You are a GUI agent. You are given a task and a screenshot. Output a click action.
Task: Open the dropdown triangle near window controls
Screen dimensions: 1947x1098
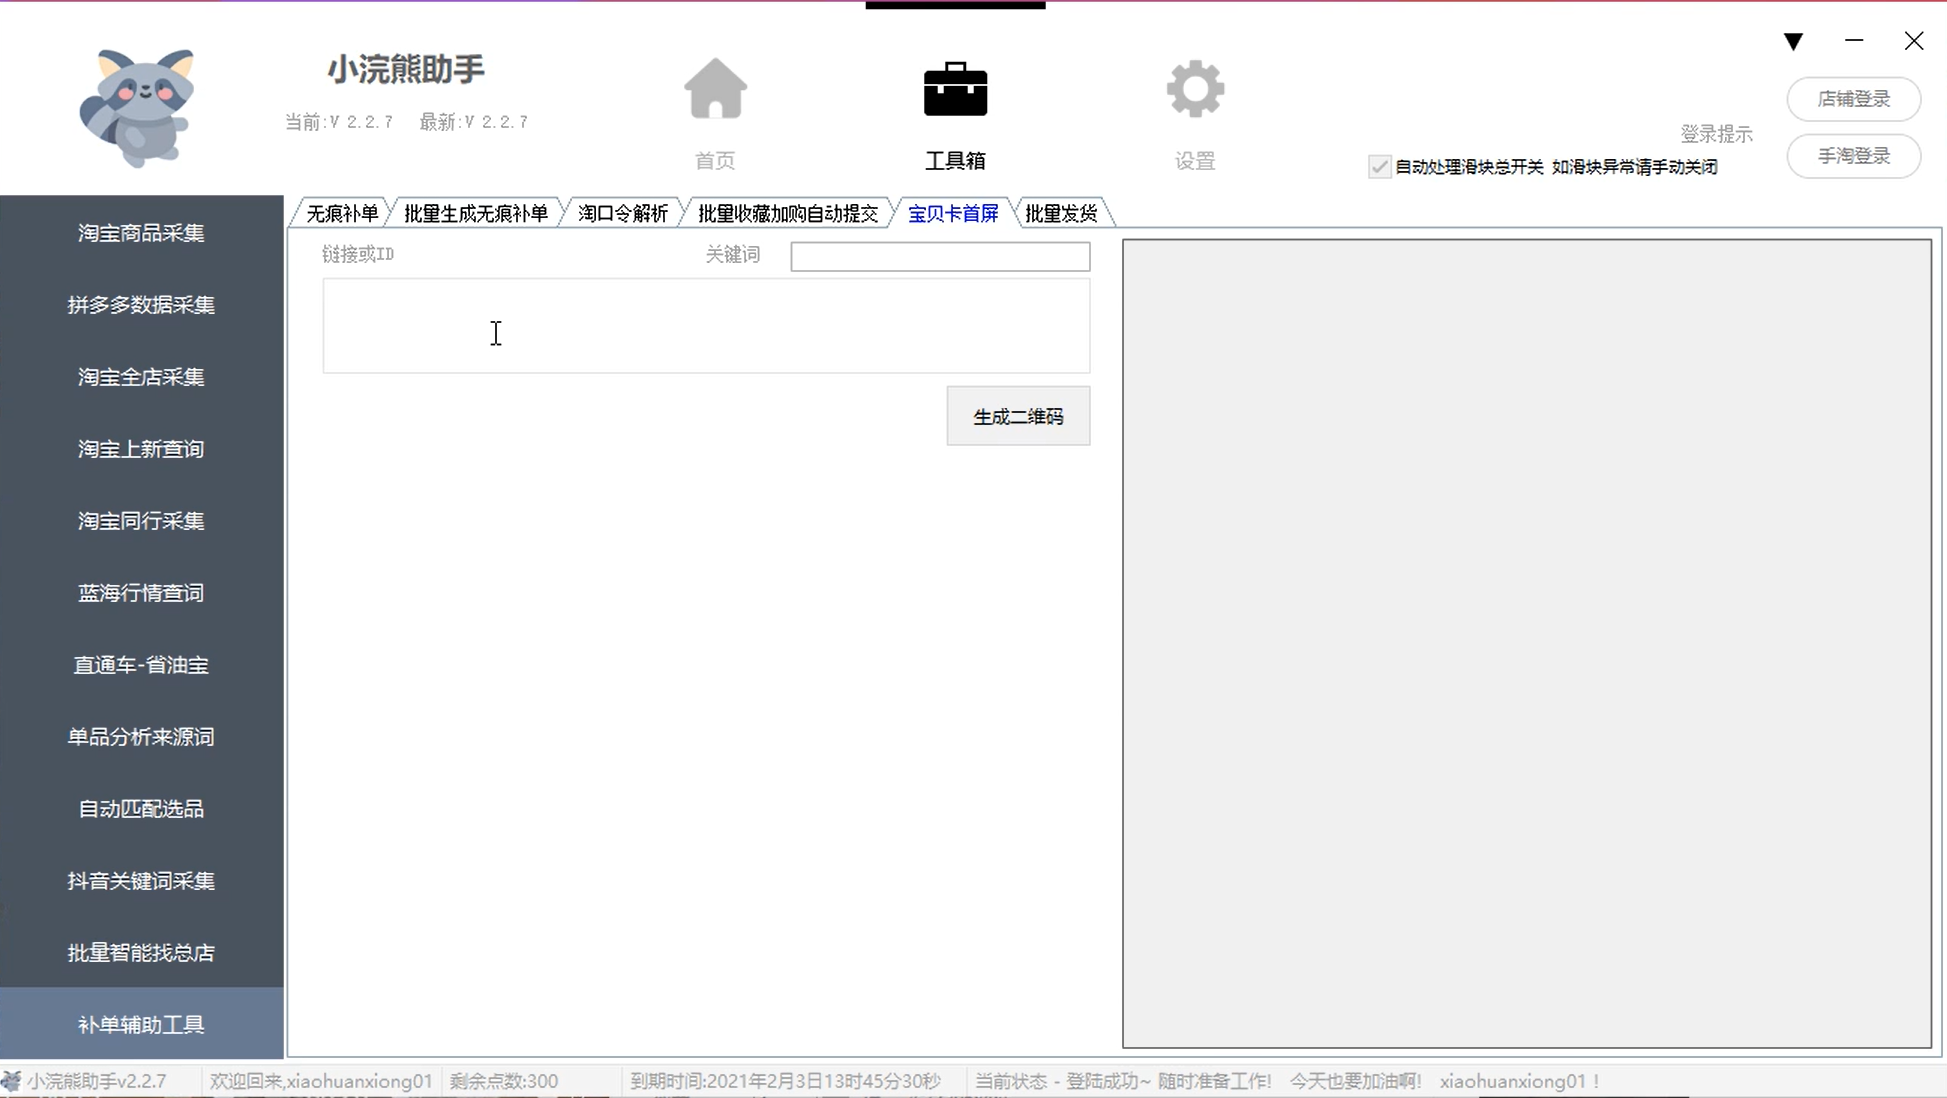pos(1793,41)
